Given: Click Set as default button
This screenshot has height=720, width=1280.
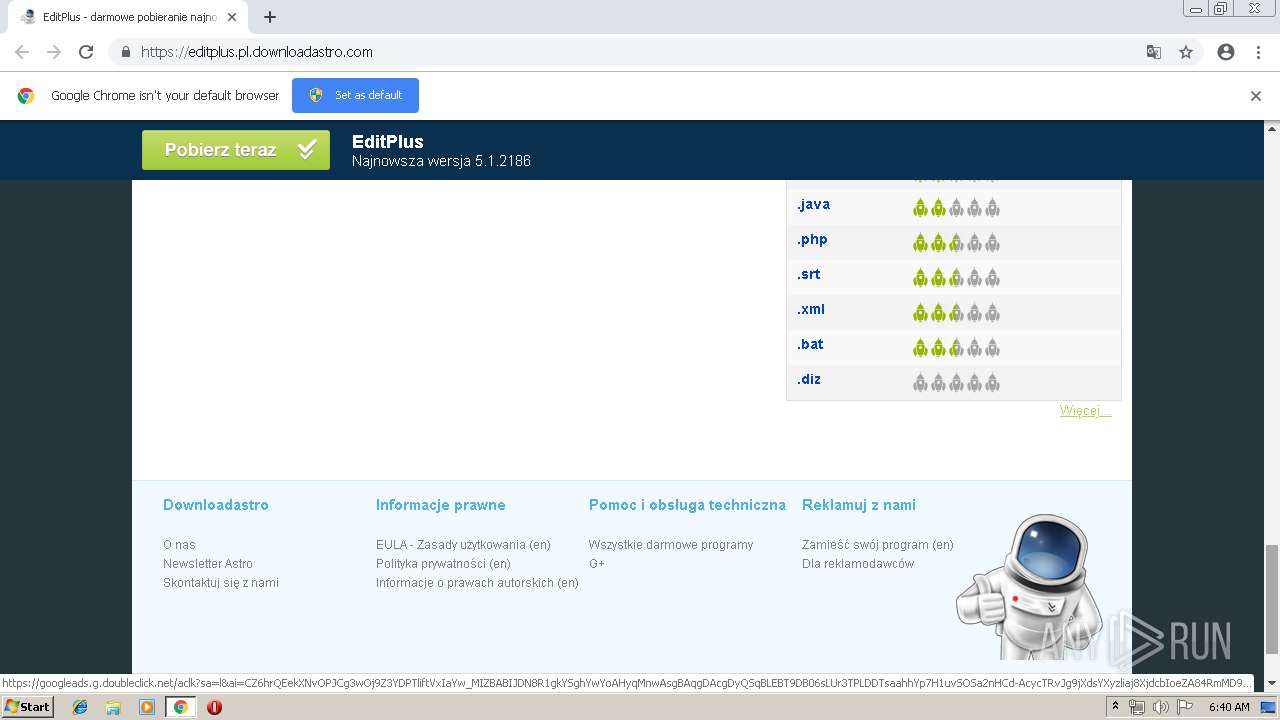Looking at the screenshot, I should point(355,95).
